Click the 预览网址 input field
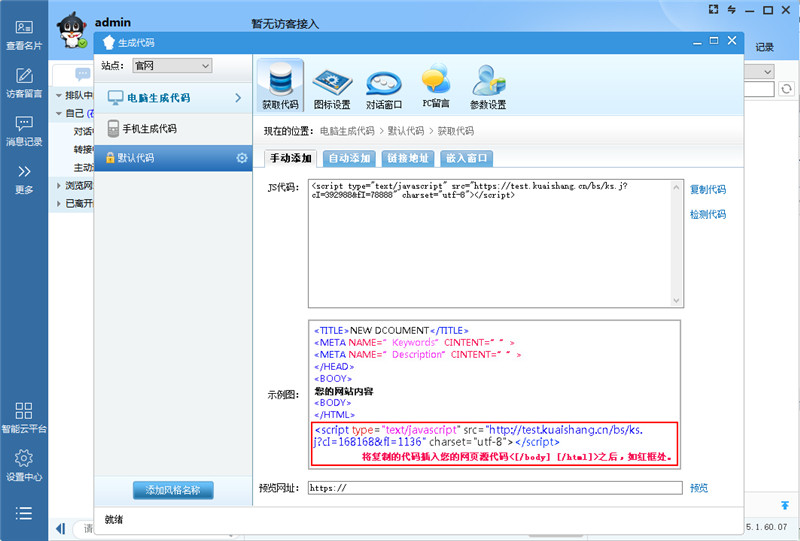The width and height of the screenshot is (800, 541). (x=494, y=489)
